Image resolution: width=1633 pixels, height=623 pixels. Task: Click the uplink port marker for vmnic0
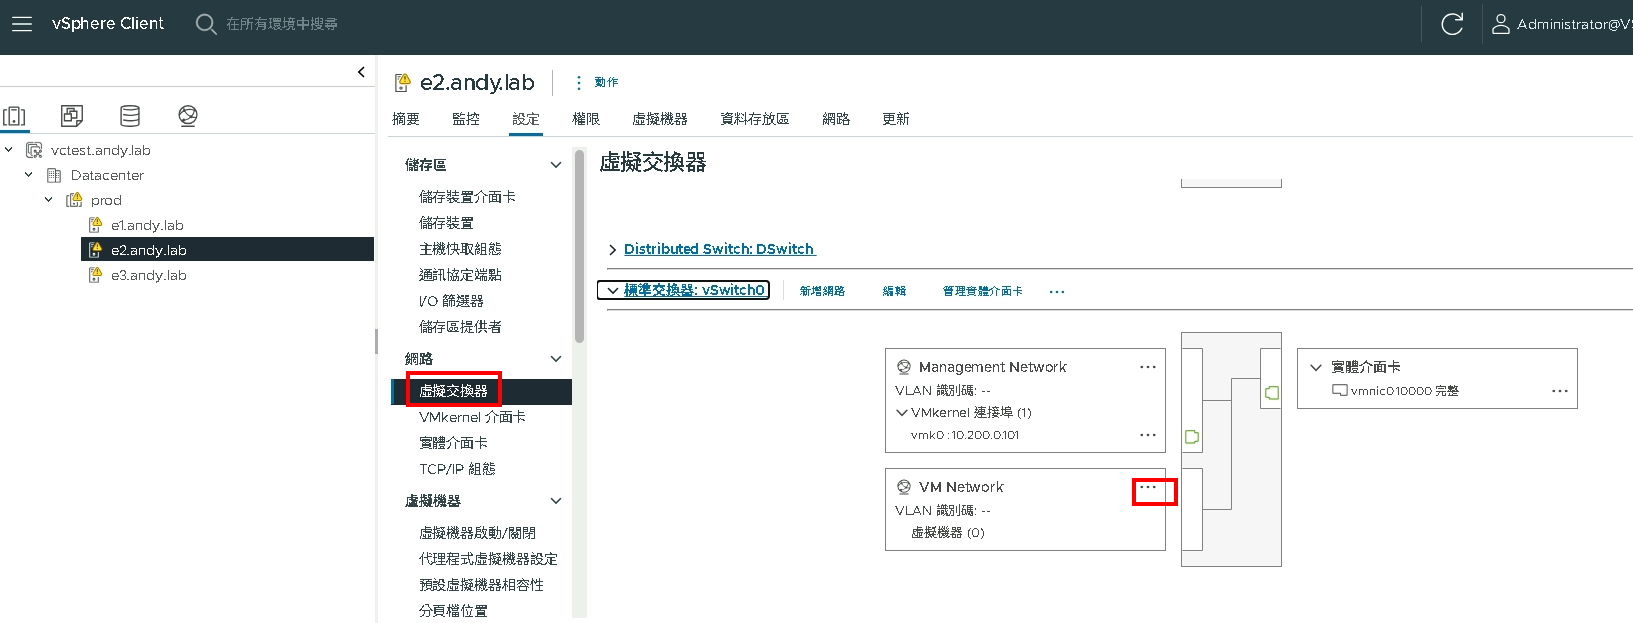1272,392
